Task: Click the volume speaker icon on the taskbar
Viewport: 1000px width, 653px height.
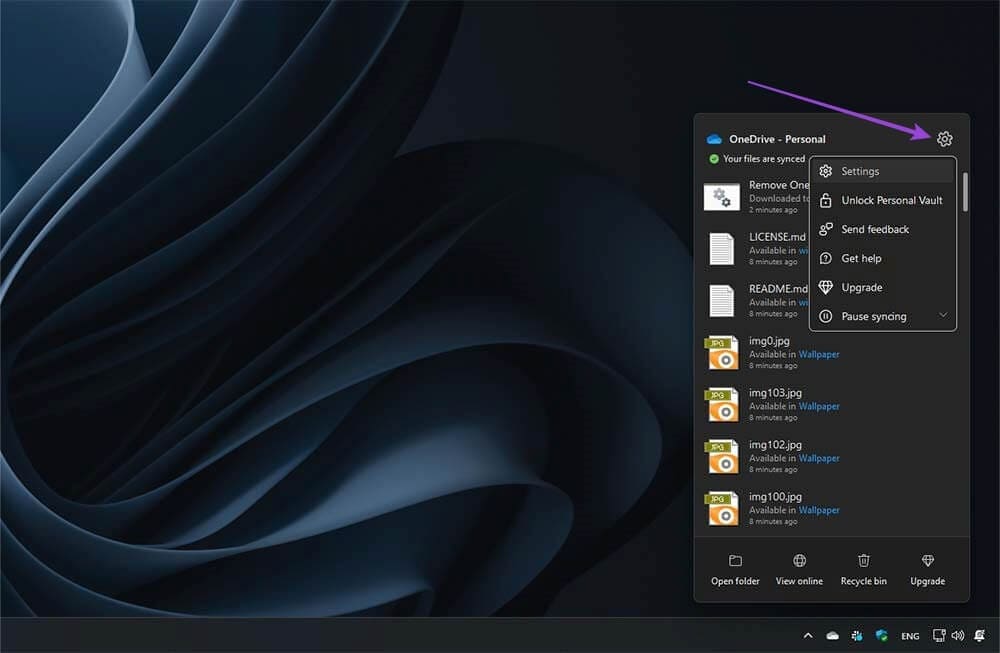Action: tap(958, 636)
